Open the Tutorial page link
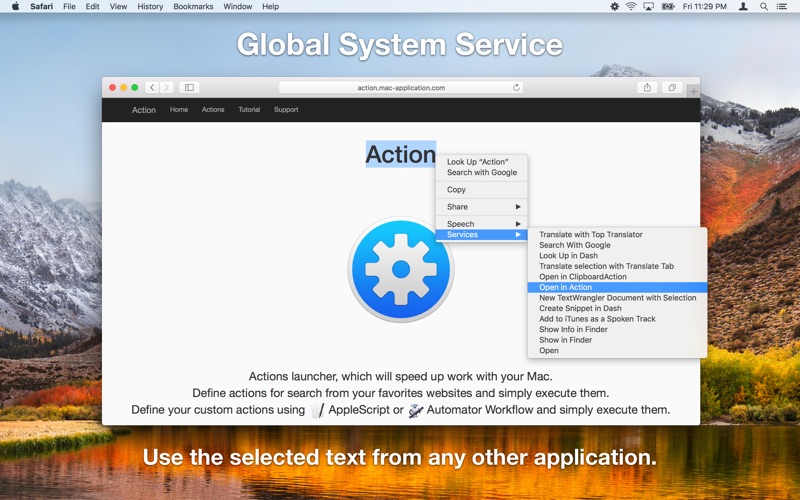This screenshot has height=500, width=800. [x=249, y=110]
